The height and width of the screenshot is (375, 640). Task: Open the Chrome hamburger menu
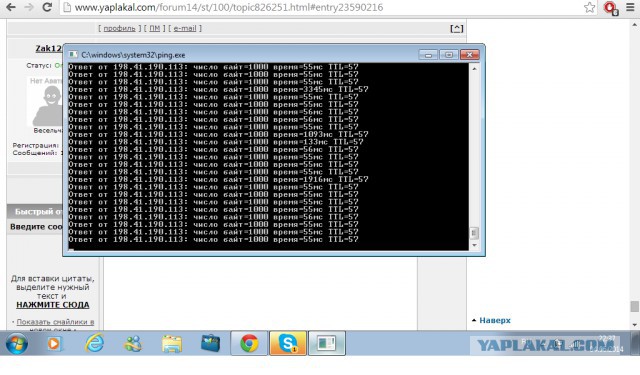point(630,7)
